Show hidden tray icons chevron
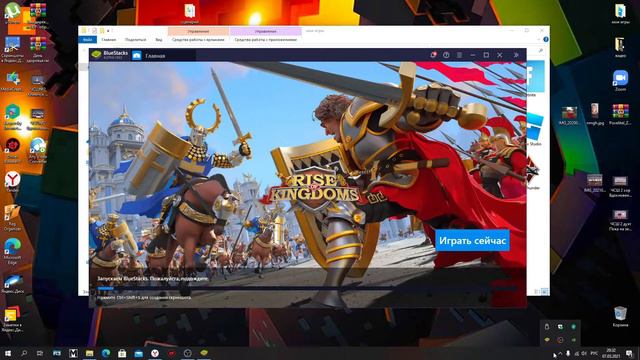The height and width of the screenshot is (360, 640). [560, 353]
